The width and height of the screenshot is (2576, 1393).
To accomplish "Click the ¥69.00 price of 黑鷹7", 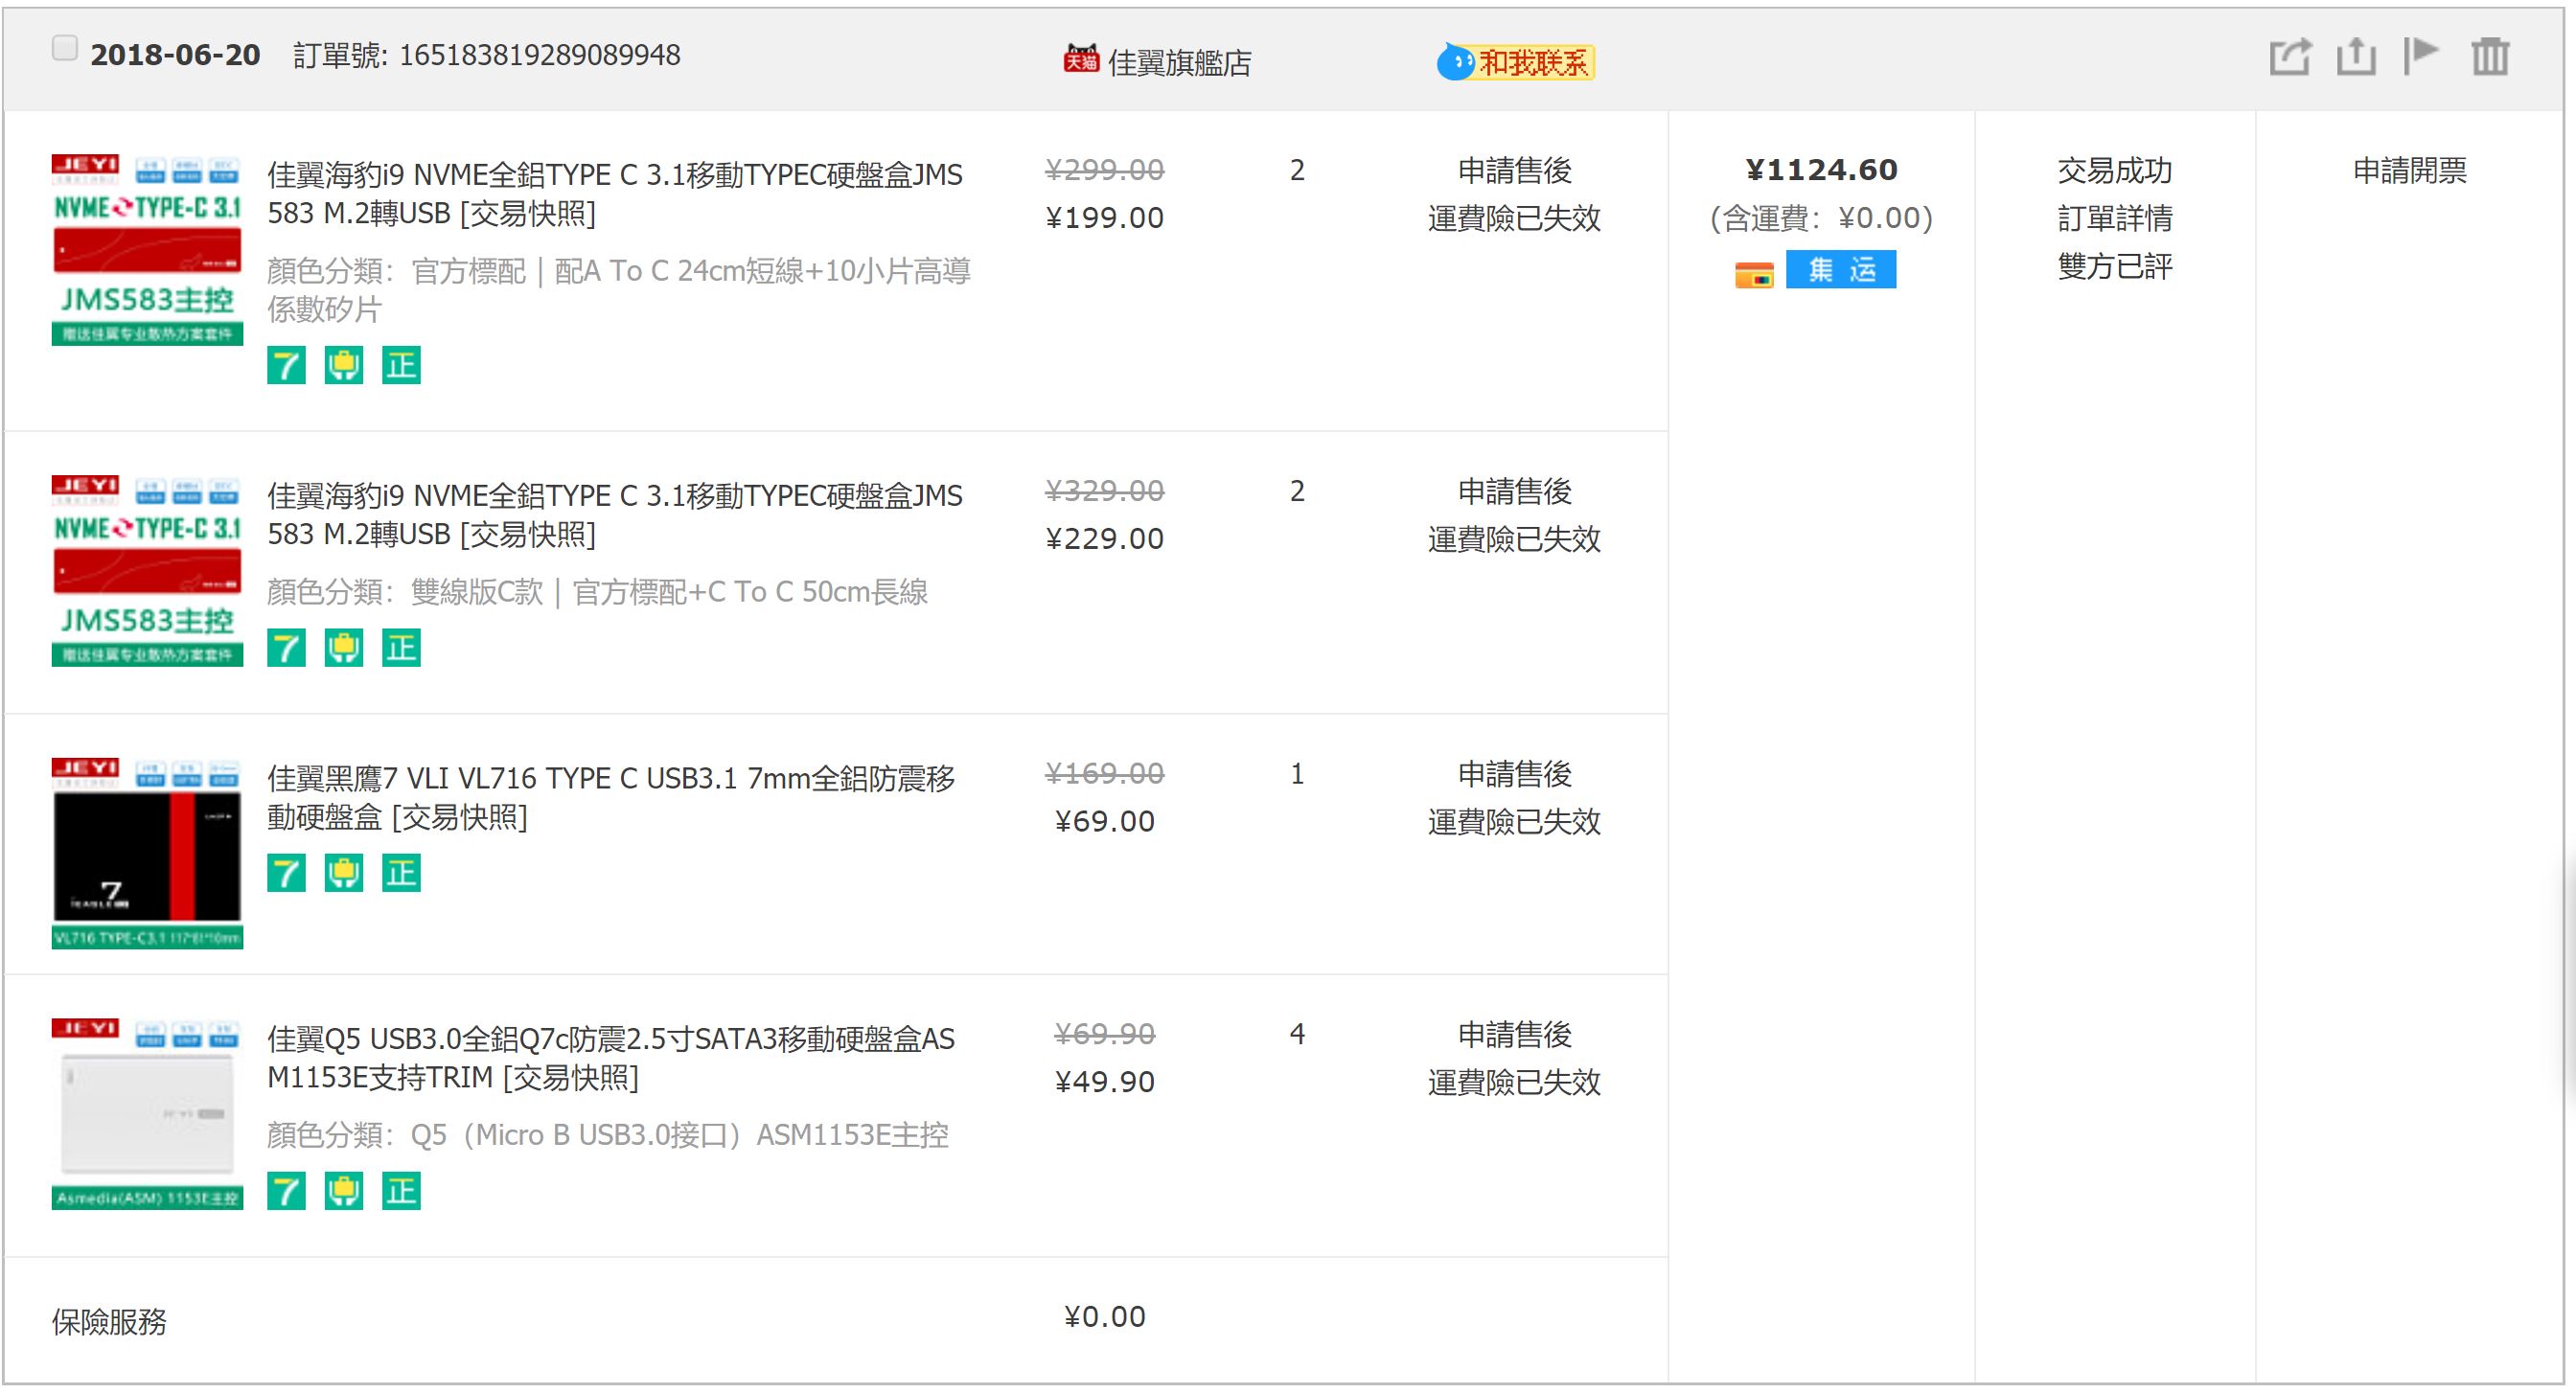I will tap(1104, 821).
